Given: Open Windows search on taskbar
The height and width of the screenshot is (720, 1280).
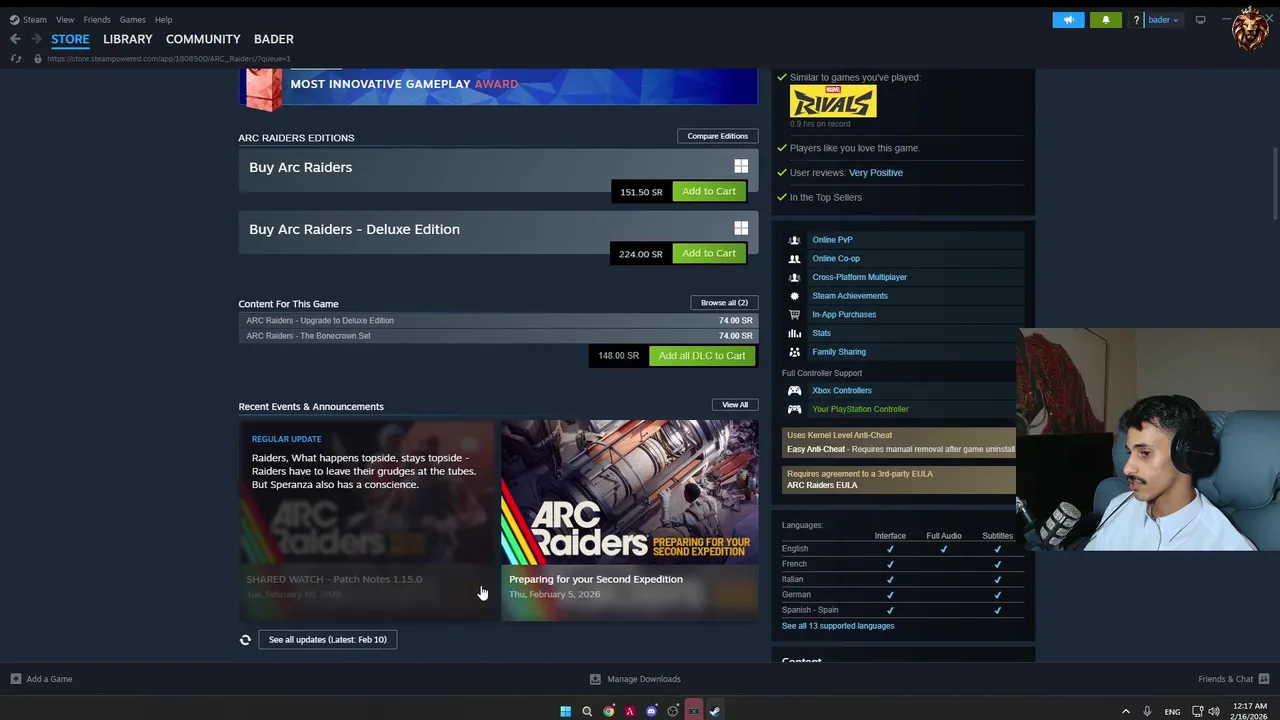Looking at the screenshot, I should (587, 712).
